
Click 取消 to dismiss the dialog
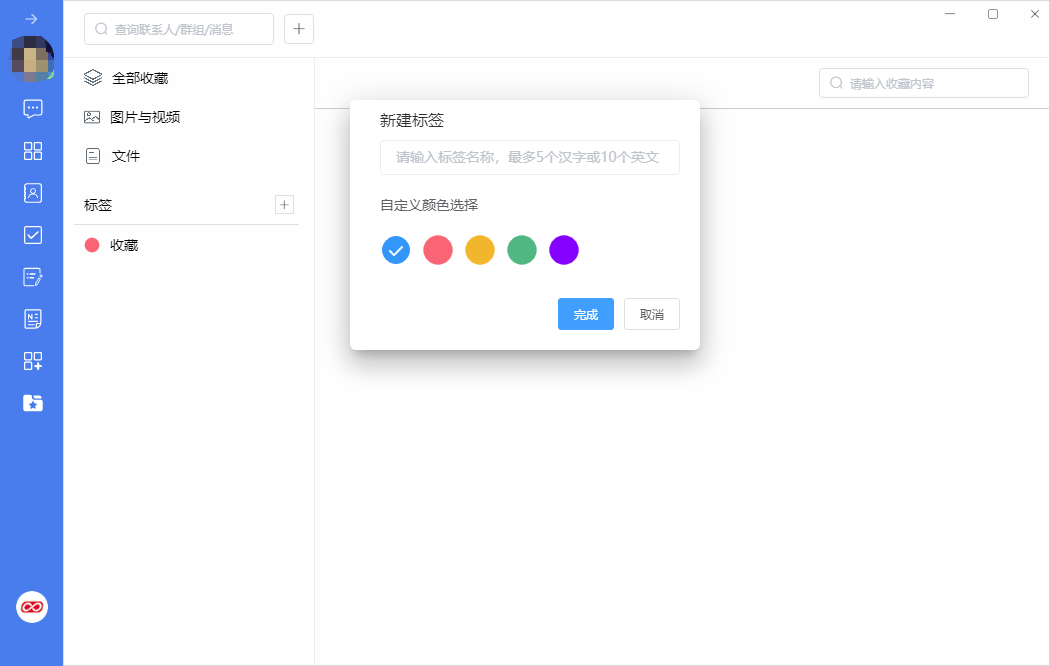tap(651, 314)
